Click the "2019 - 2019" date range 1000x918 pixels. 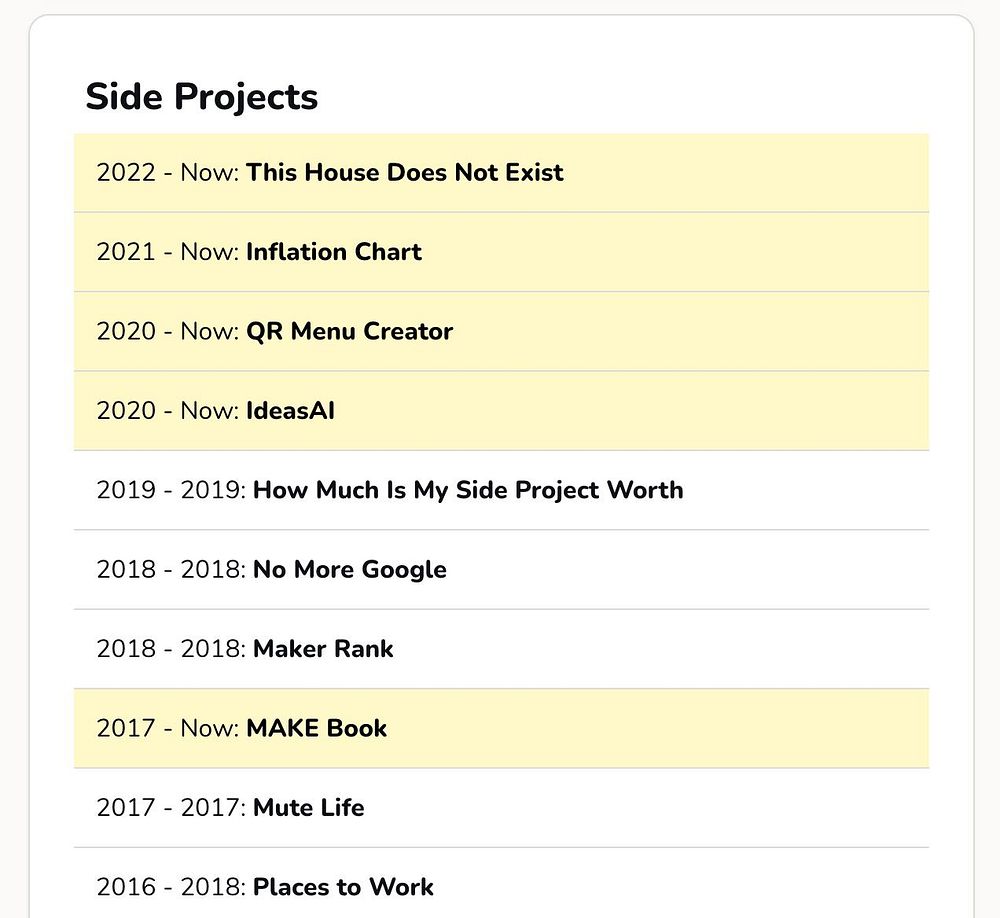(171, 490)
